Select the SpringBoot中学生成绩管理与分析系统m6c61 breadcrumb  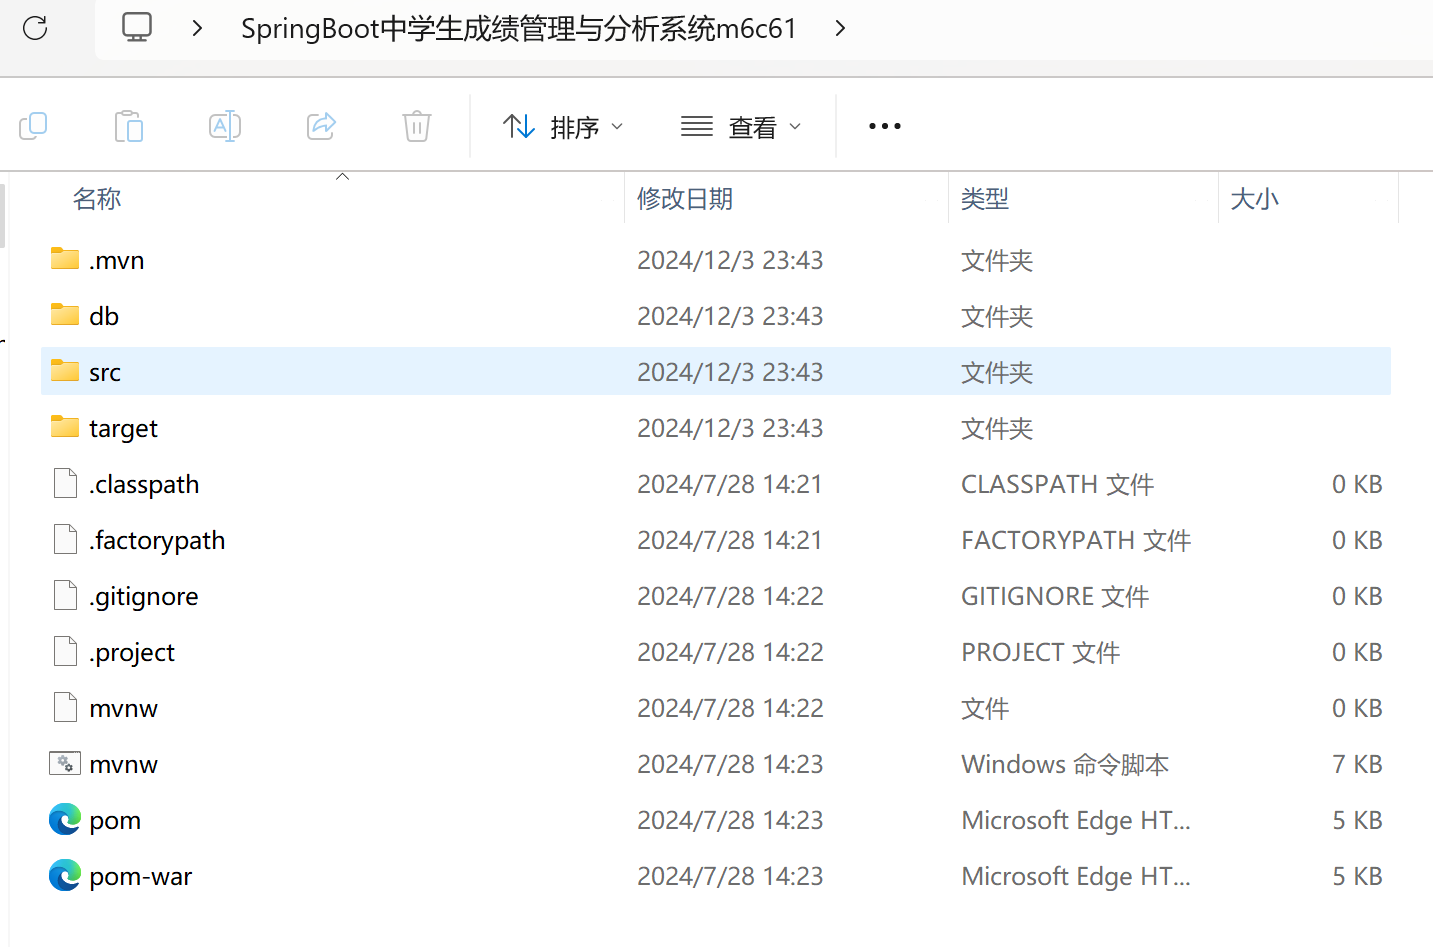point(519,28)
